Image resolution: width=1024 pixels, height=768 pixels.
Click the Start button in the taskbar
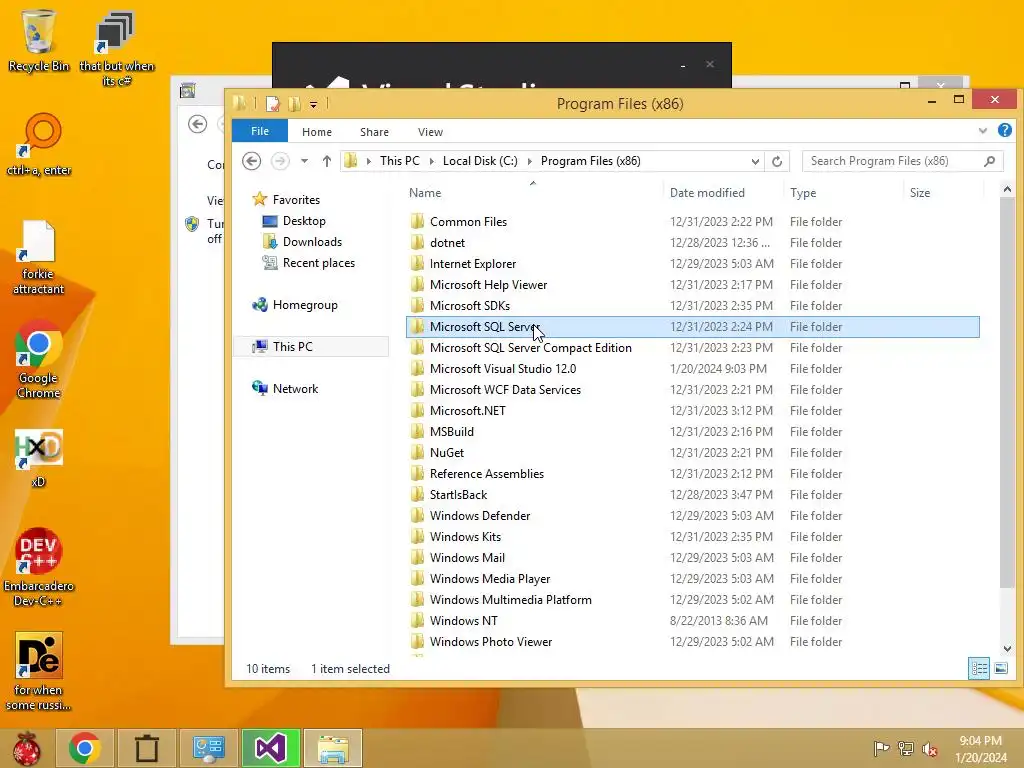tap(26, 748)
